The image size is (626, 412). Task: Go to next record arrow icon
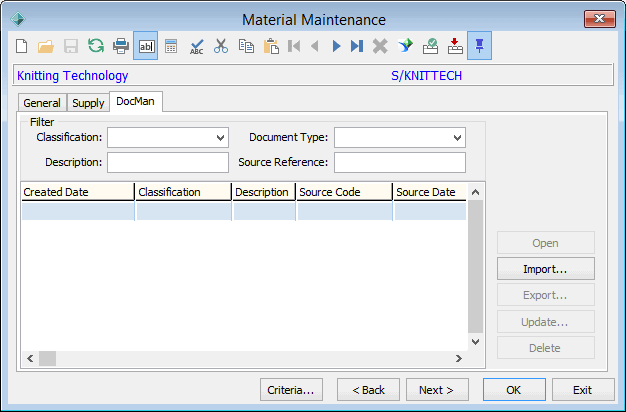pos(337,46)
